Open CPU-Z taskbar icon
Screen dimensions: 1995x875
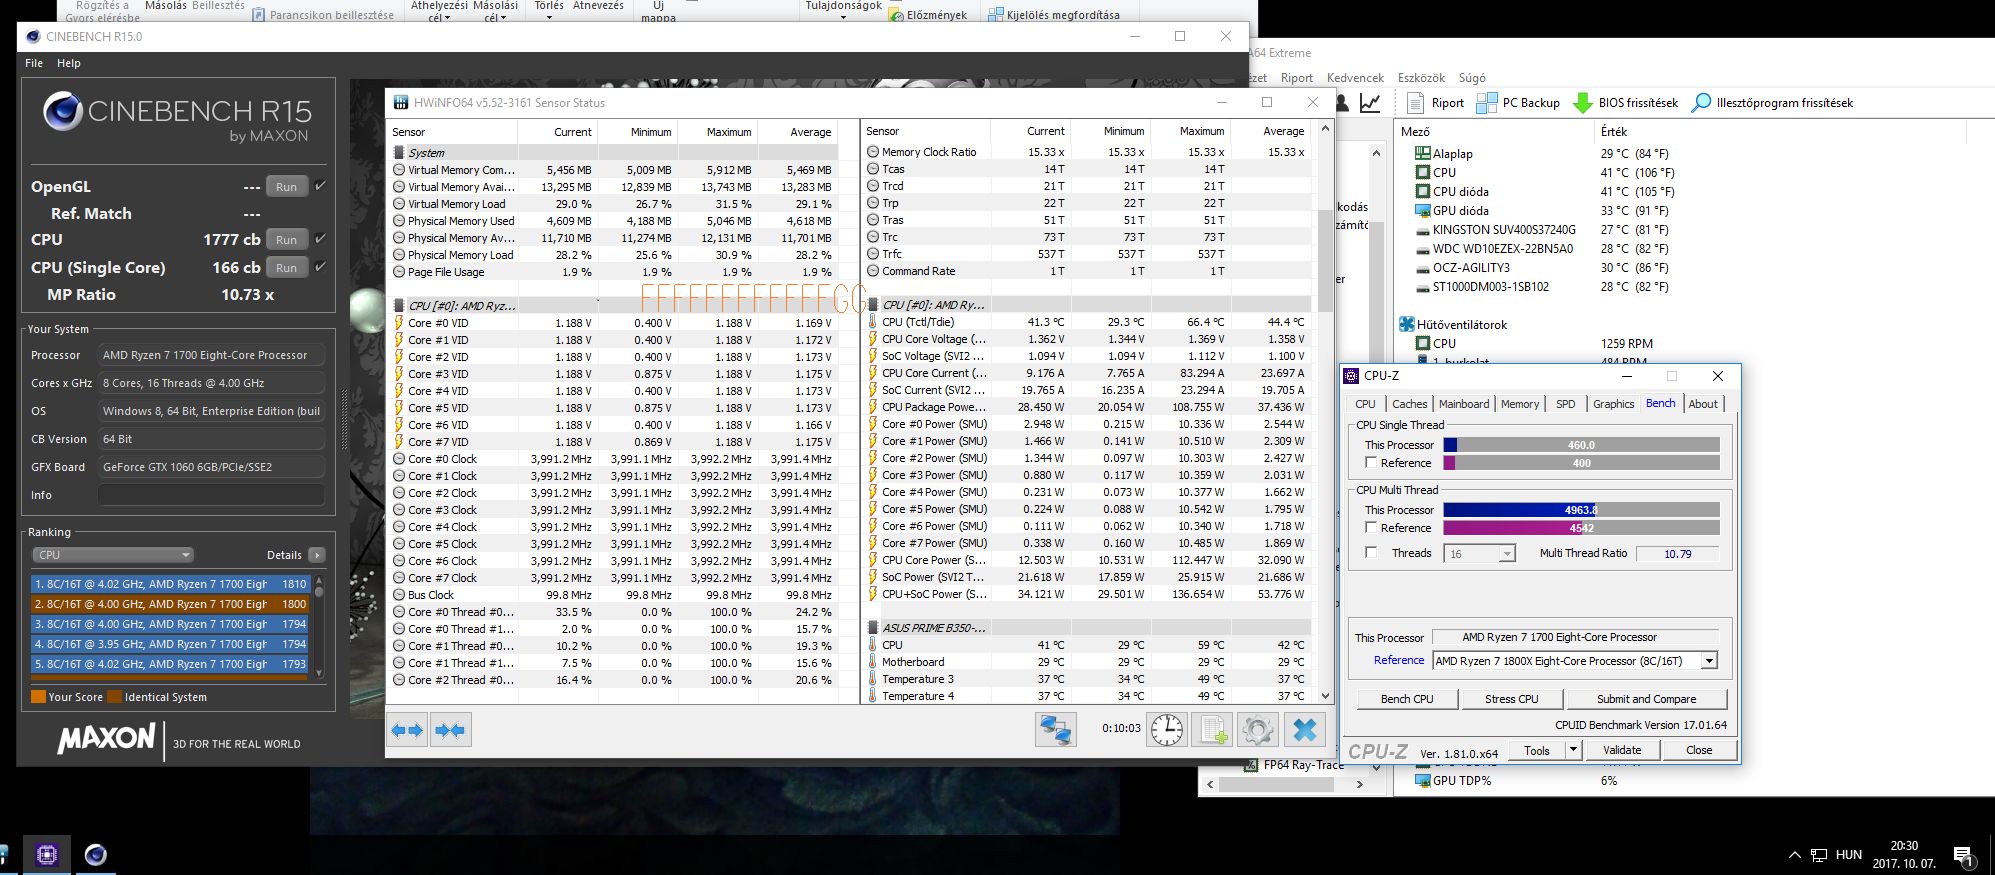[x=46, y=855]
